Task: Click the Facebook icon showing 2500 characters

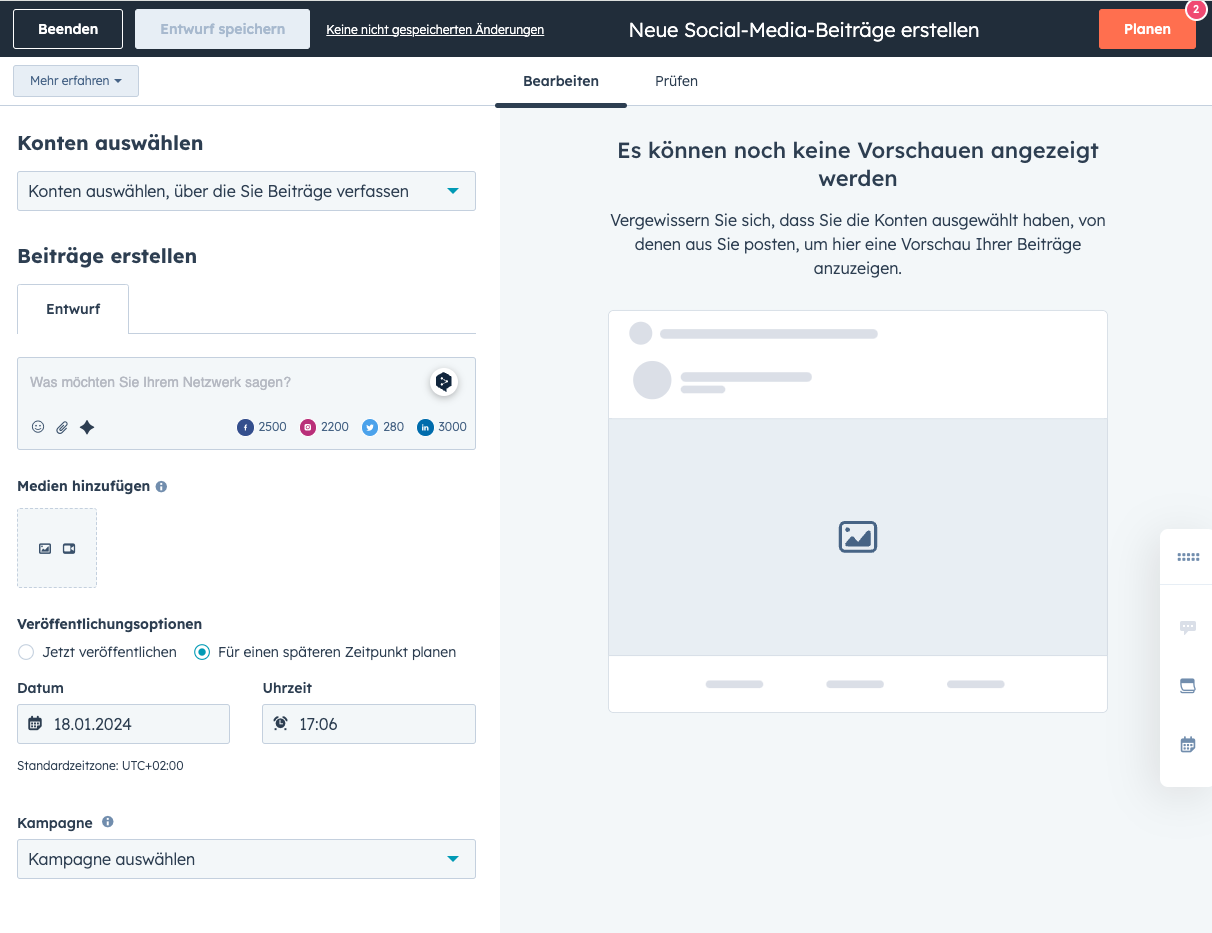Action: point(245,427)
